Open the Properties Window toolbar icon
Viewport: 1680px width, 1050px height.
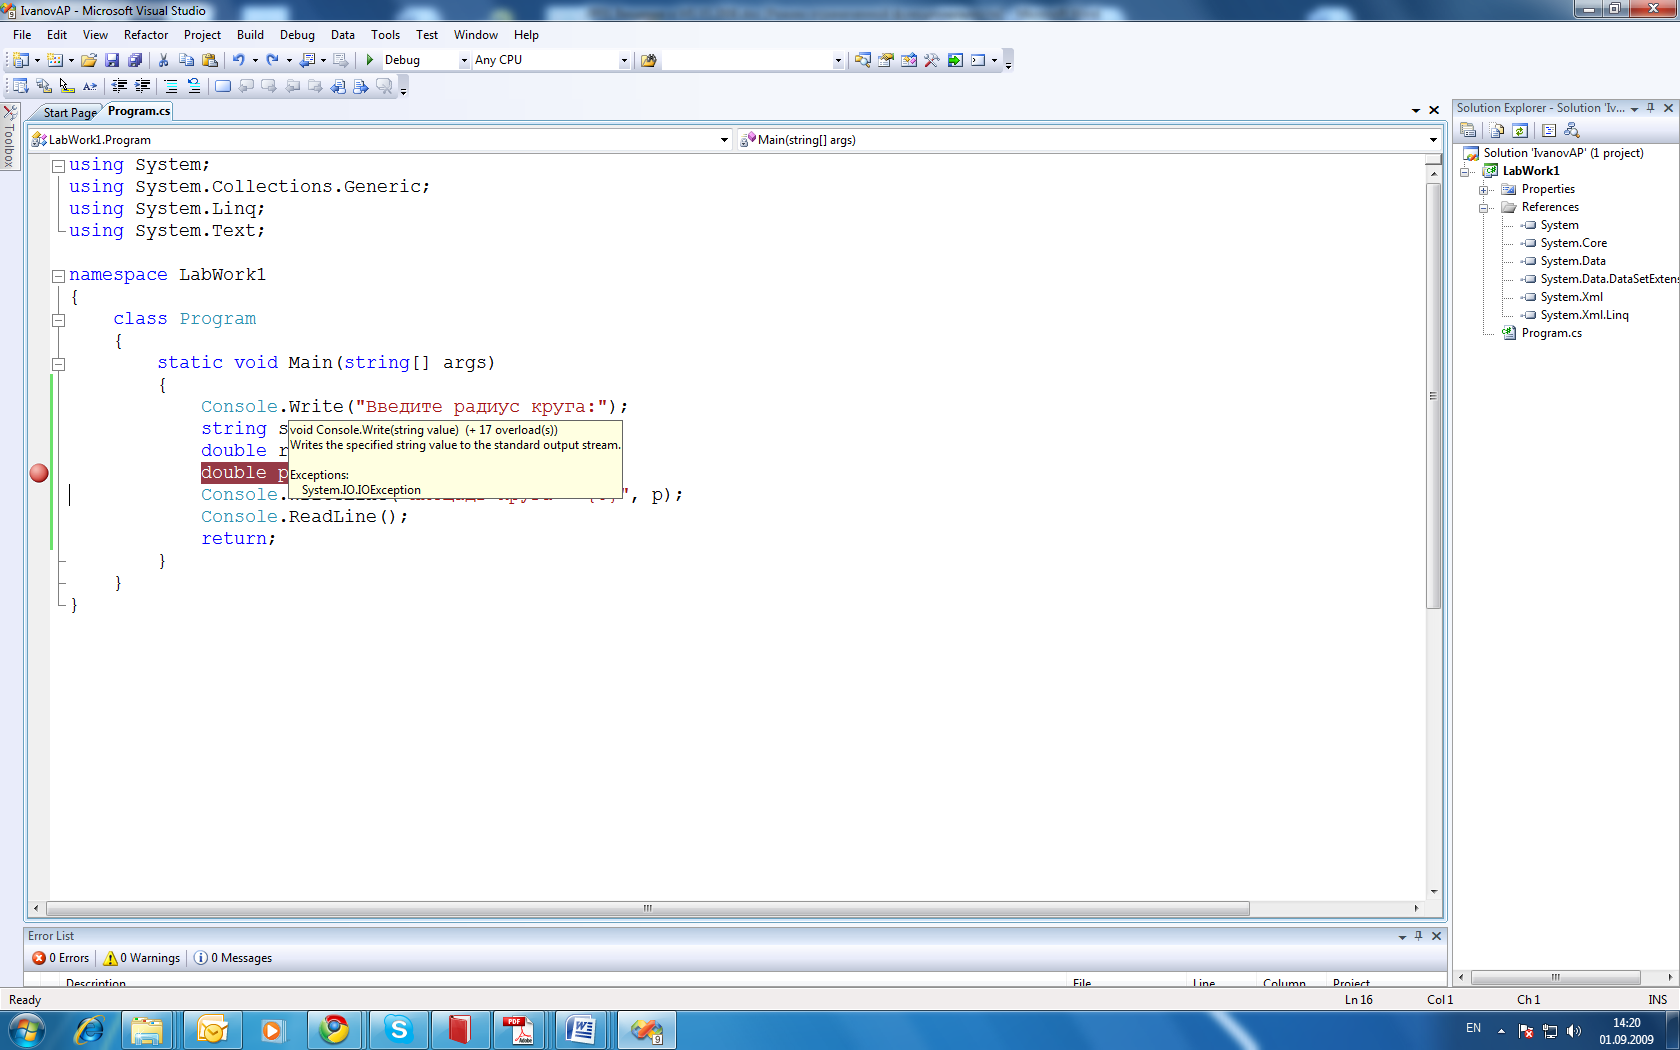click(885, 60)
